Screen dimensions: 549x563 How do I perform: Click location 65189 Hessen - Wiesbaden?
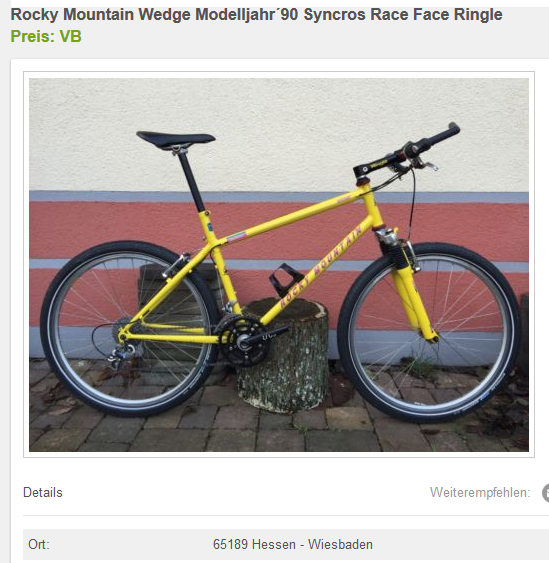tap(293, 544)
